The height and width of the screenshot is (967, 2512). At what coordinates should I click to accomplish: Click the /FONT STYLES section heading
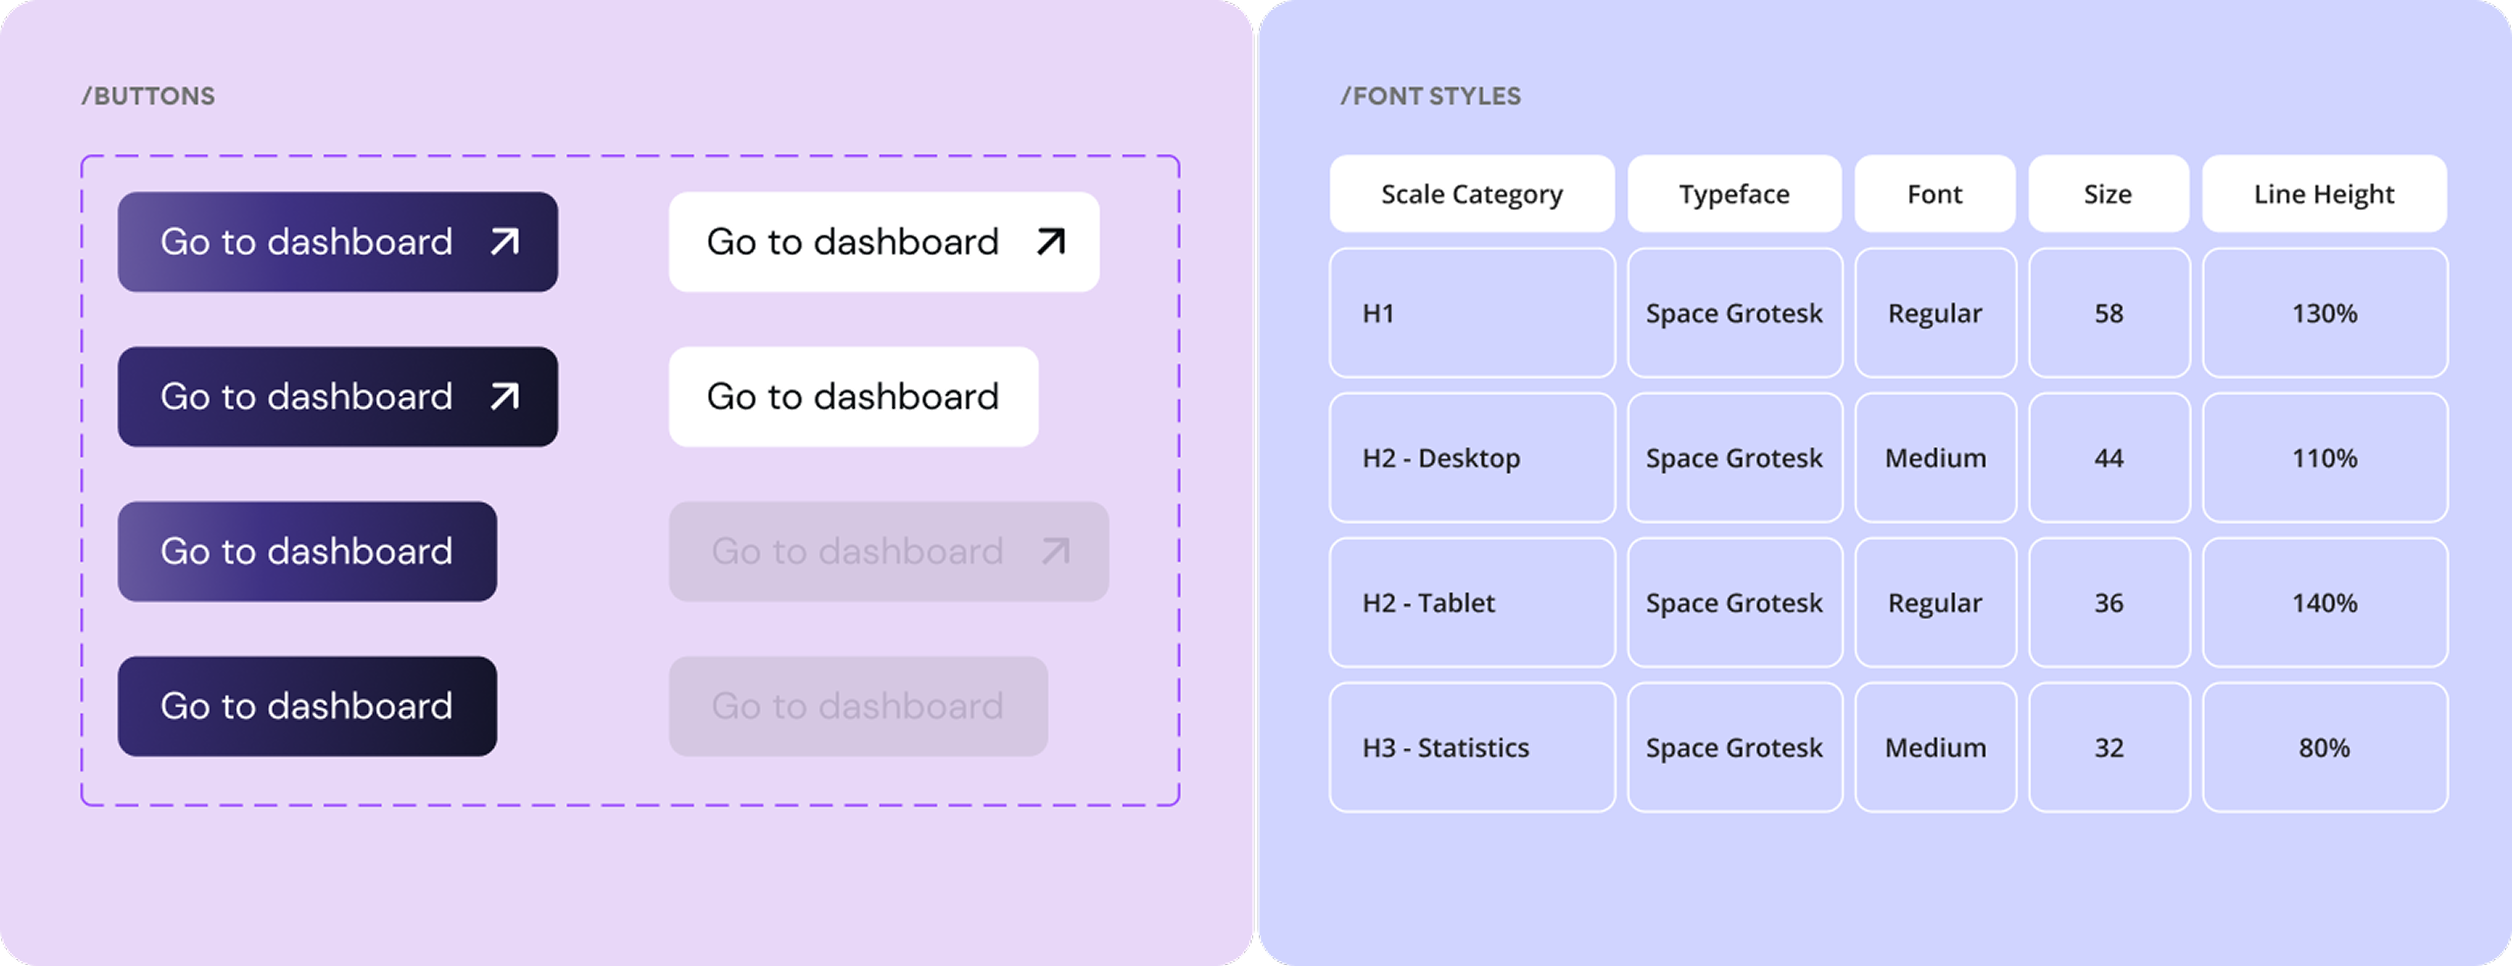(x=1430, y=96)
